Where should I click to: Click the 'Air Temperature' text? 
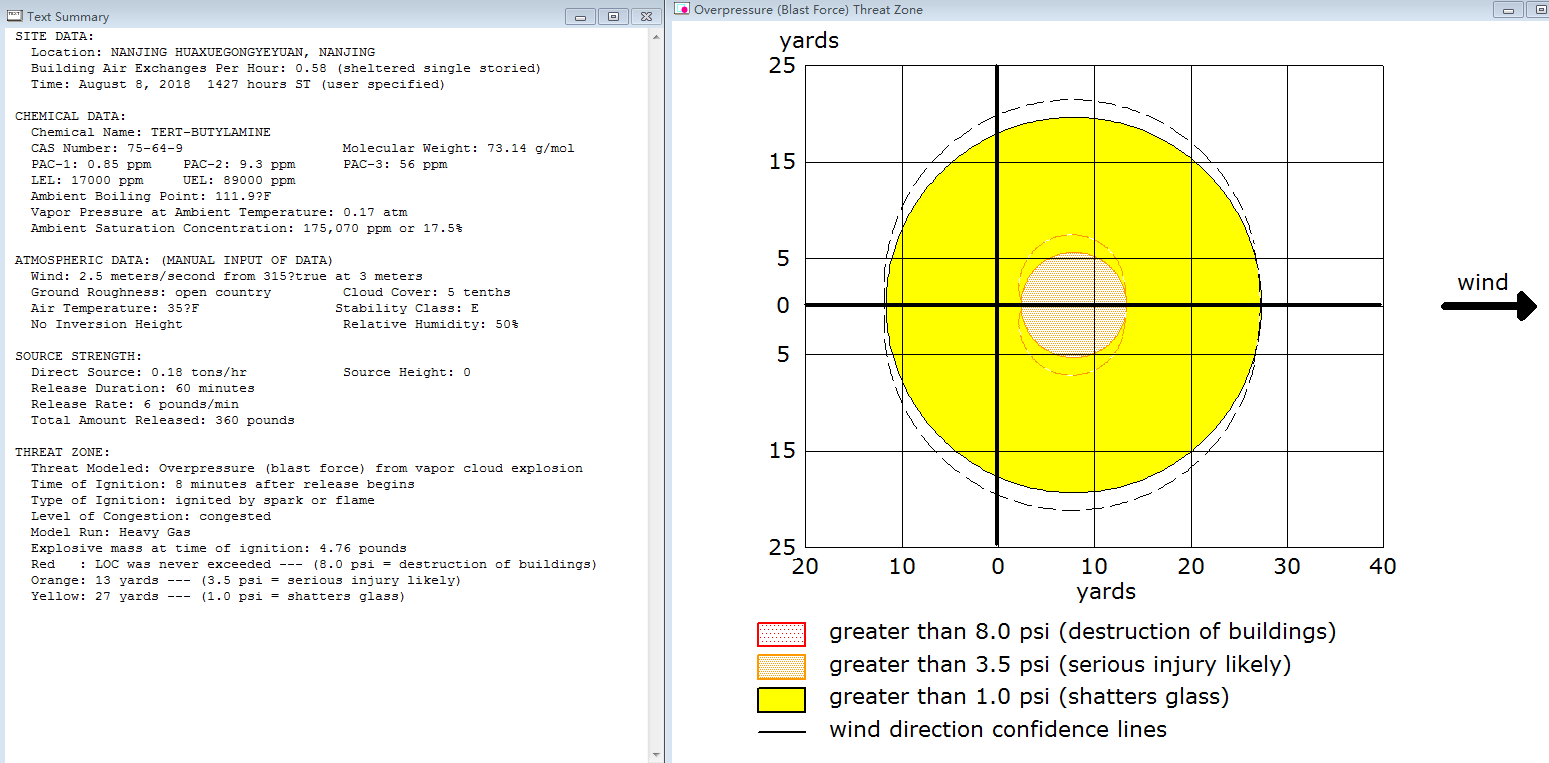click(115, 308)
